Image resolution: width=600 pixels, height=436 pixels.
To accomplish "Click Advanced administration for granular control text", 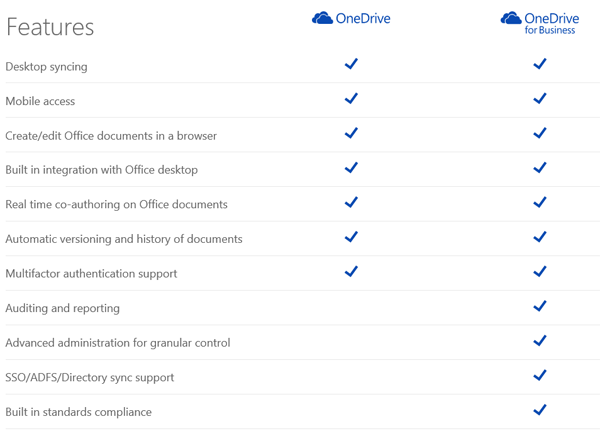I will (x=117, y=343).
